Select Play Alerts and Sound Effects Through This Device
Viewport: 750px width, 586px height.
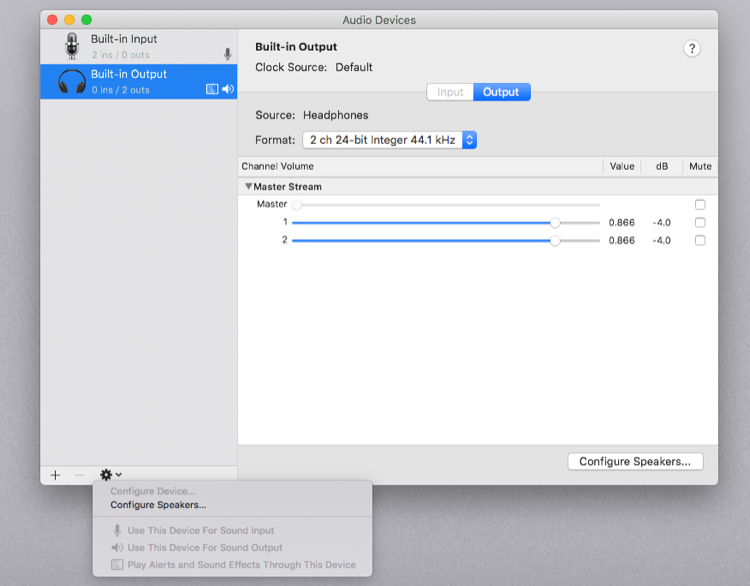point(242,564)
